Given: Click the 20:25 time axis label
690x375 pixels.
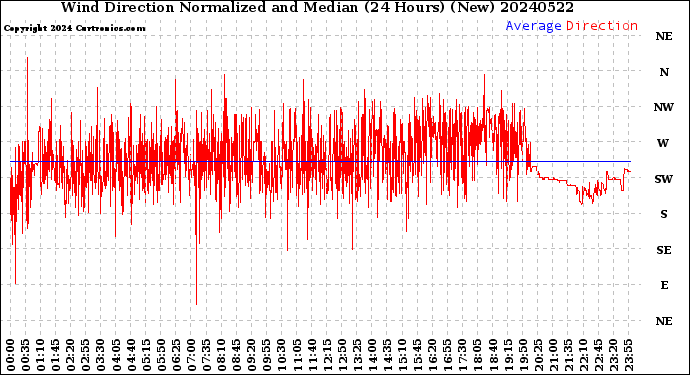Looking at the screenshot, I should (x=538, y=355).
